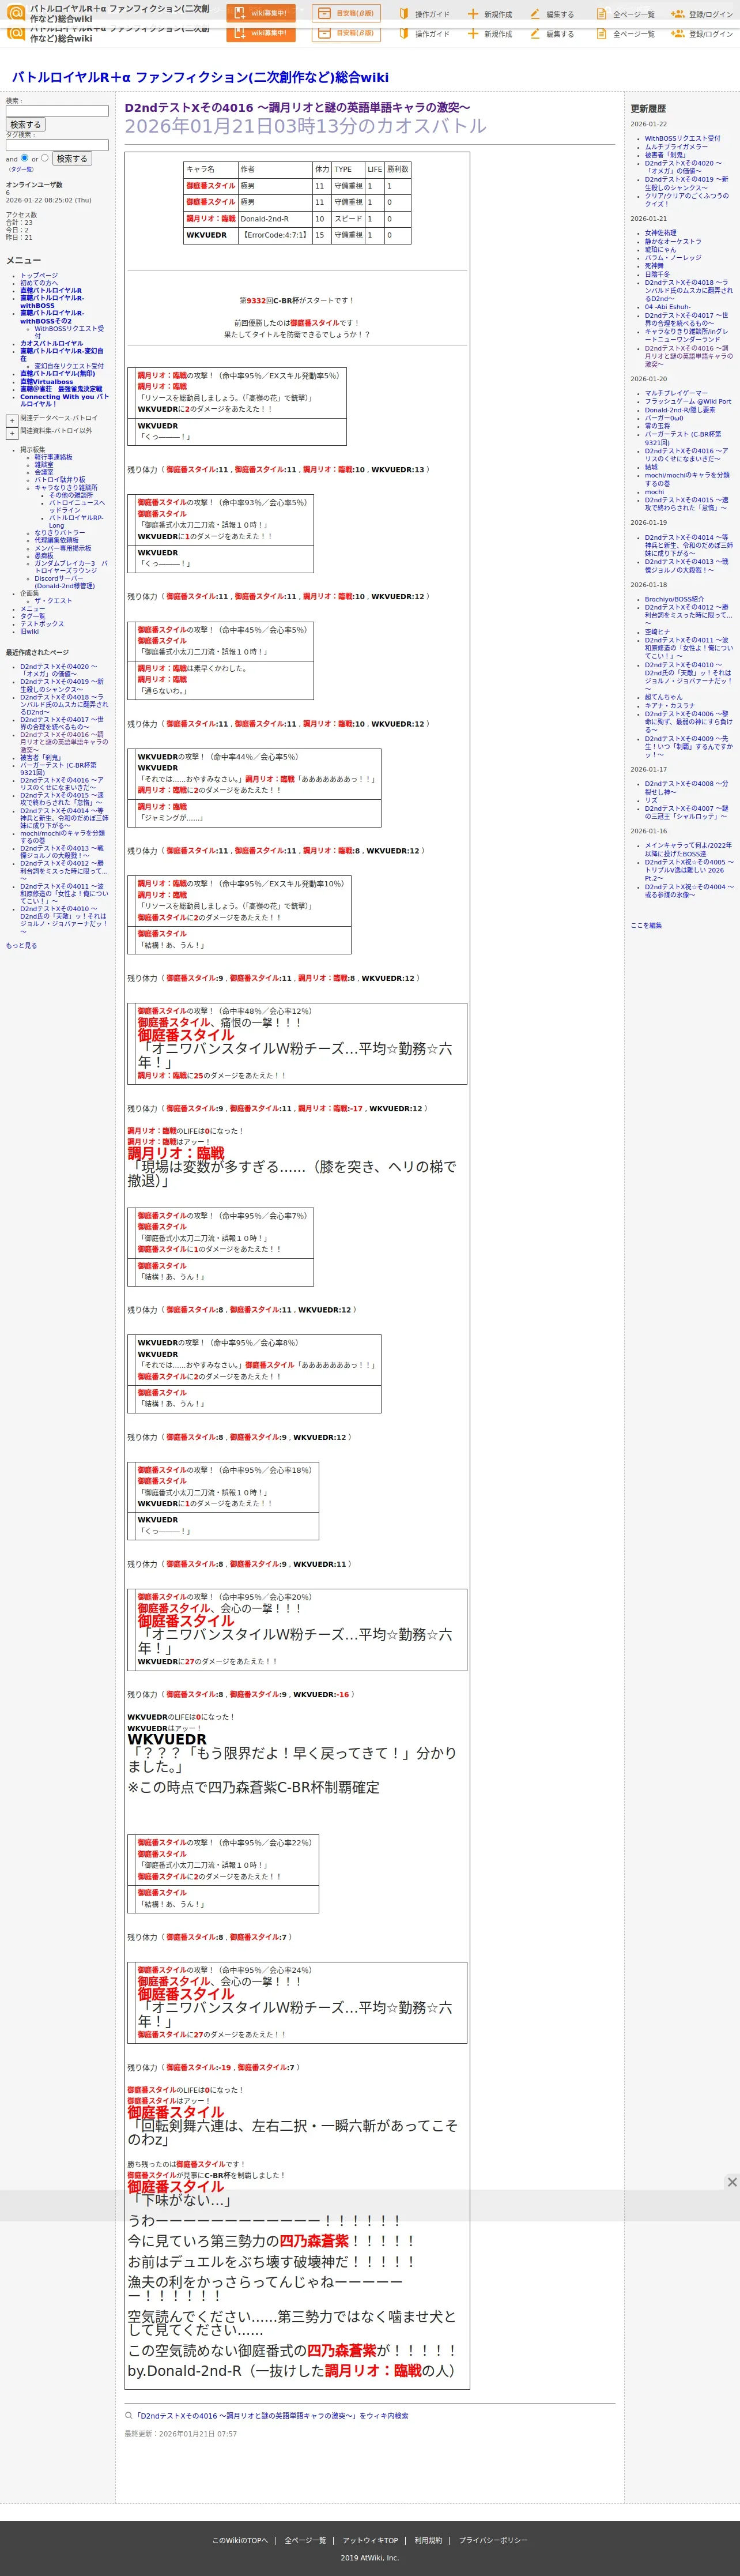This screenshot has width=740, height=2576.
Task: Open メンバー専用掲示板 link
Action: click(63, 548)
